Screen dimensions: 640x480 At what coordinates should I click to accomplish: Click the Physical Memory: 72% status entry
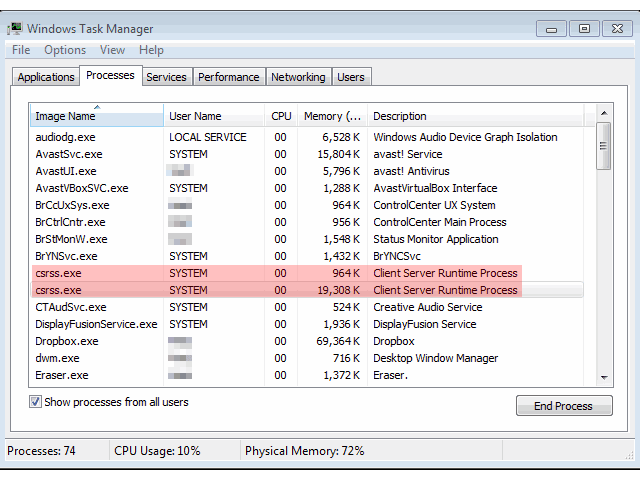(x=304, y=451)
